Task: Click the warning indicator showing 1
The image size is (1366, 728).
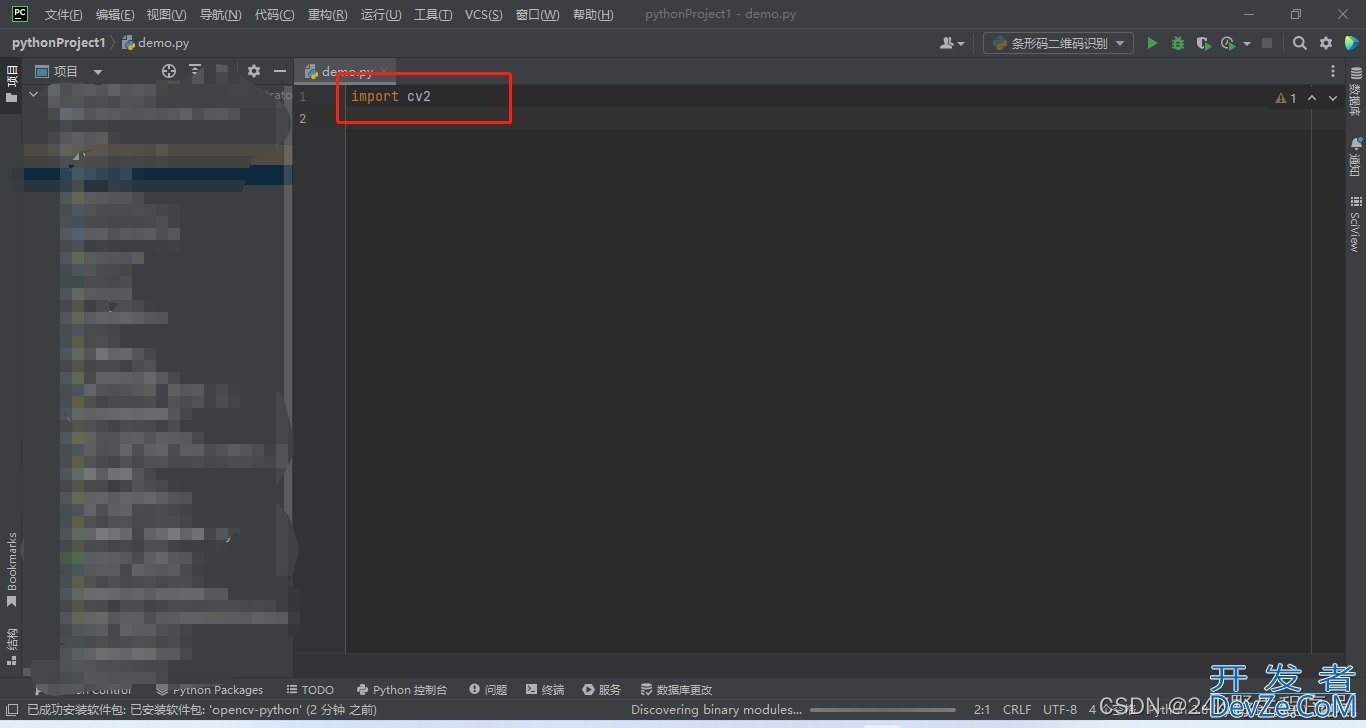Action: 1286,98
